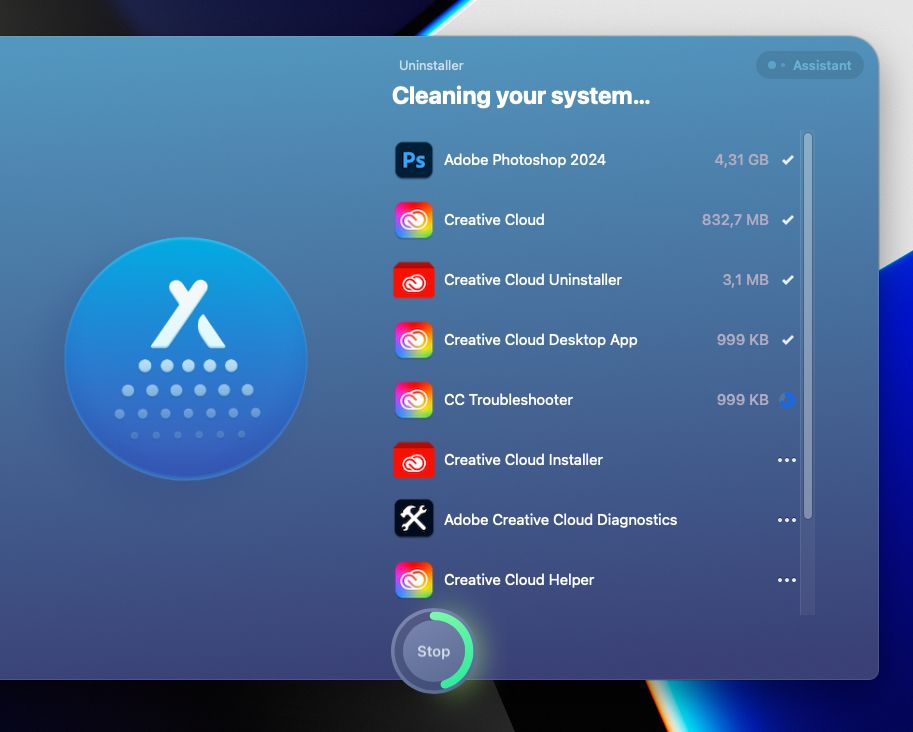Click the checkmark next to Adobe Photoshop 2024
The image size is (913, 732).
(x=787, y=160)
